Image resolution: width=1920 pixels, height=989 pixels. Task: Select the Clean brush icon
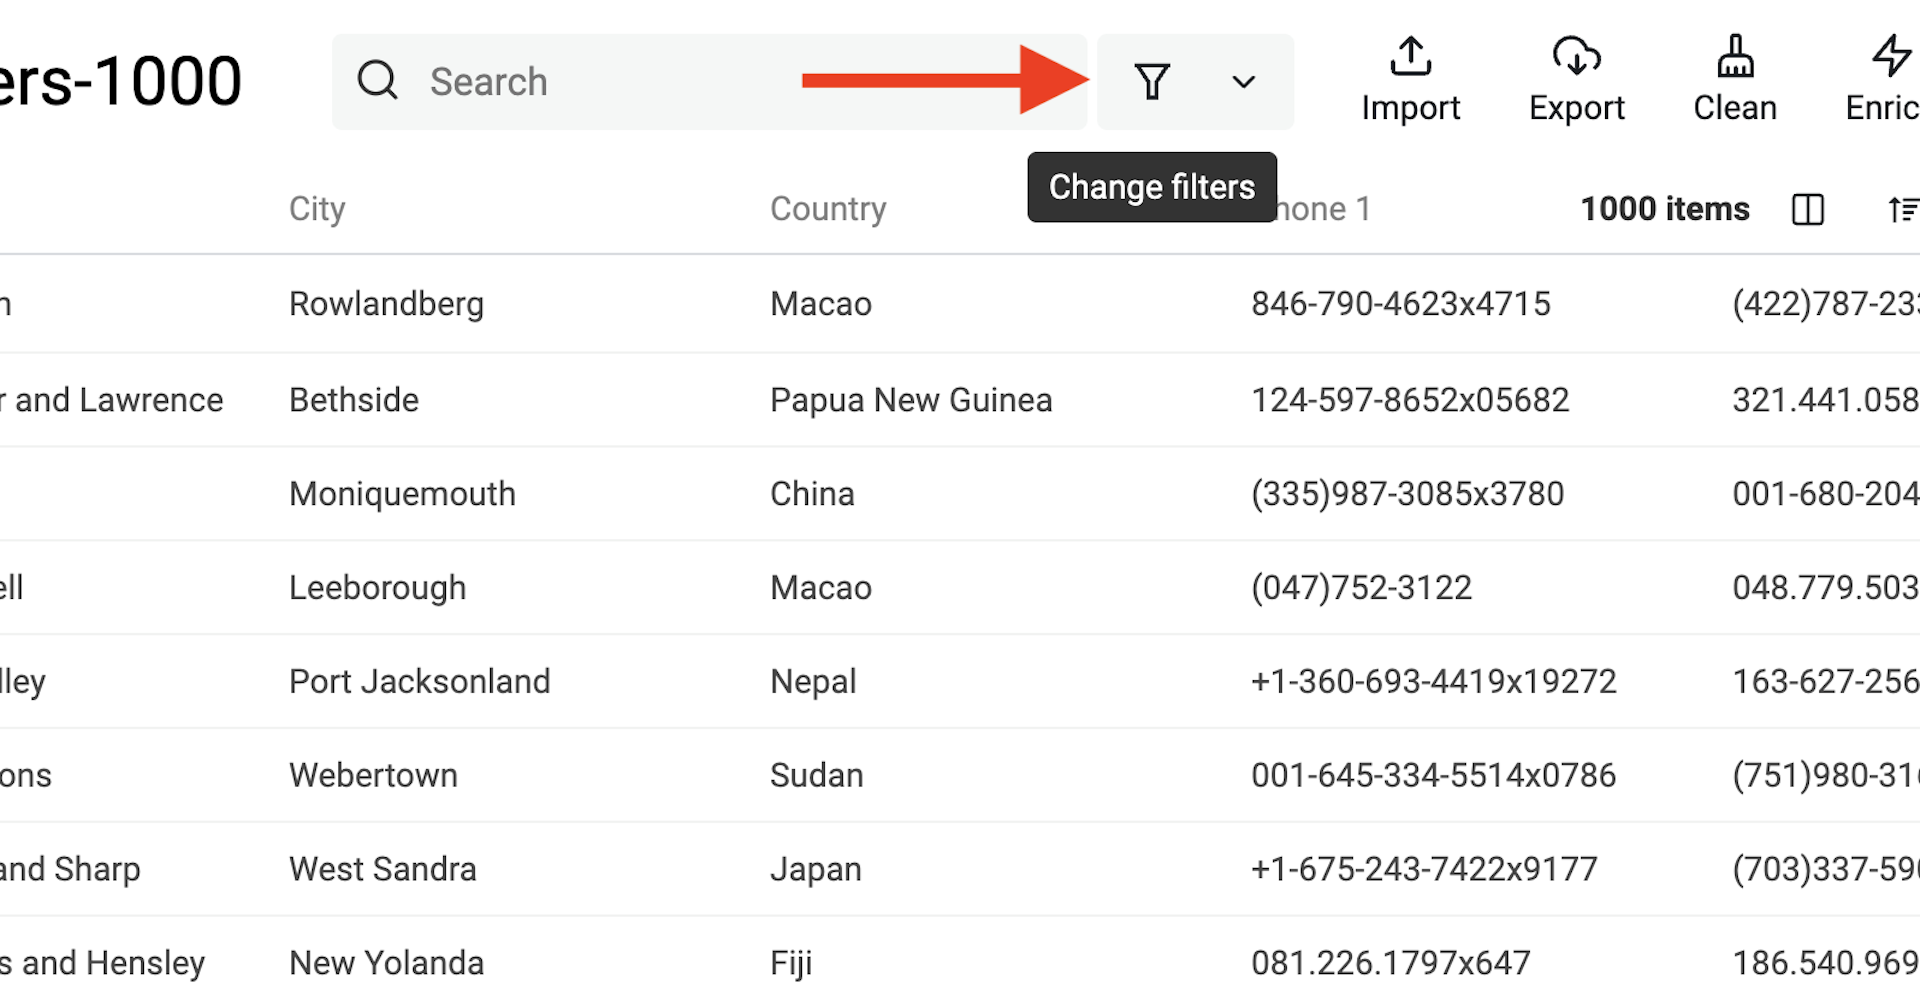(x=1734, y=57)
